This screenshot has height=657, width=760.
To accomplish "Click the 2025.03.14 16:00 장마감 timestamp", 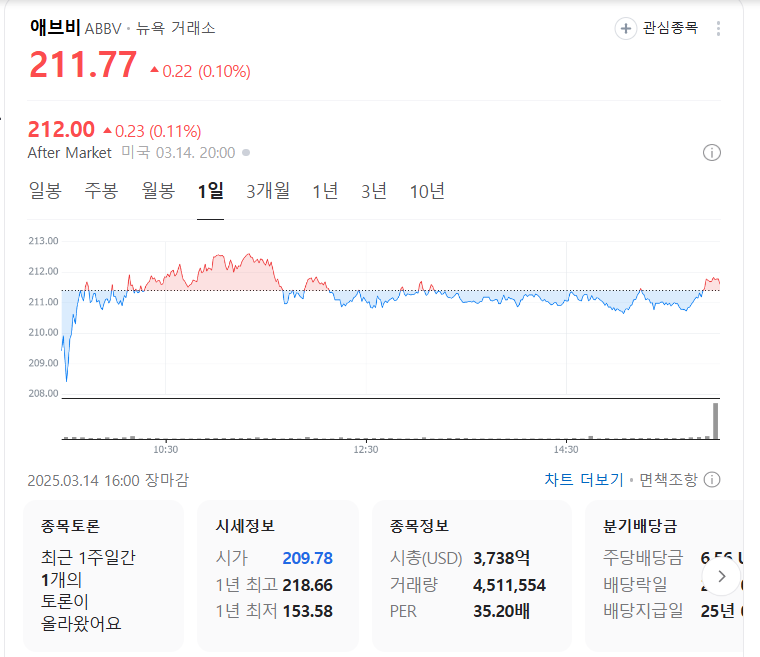I will [x=108, y=481].
